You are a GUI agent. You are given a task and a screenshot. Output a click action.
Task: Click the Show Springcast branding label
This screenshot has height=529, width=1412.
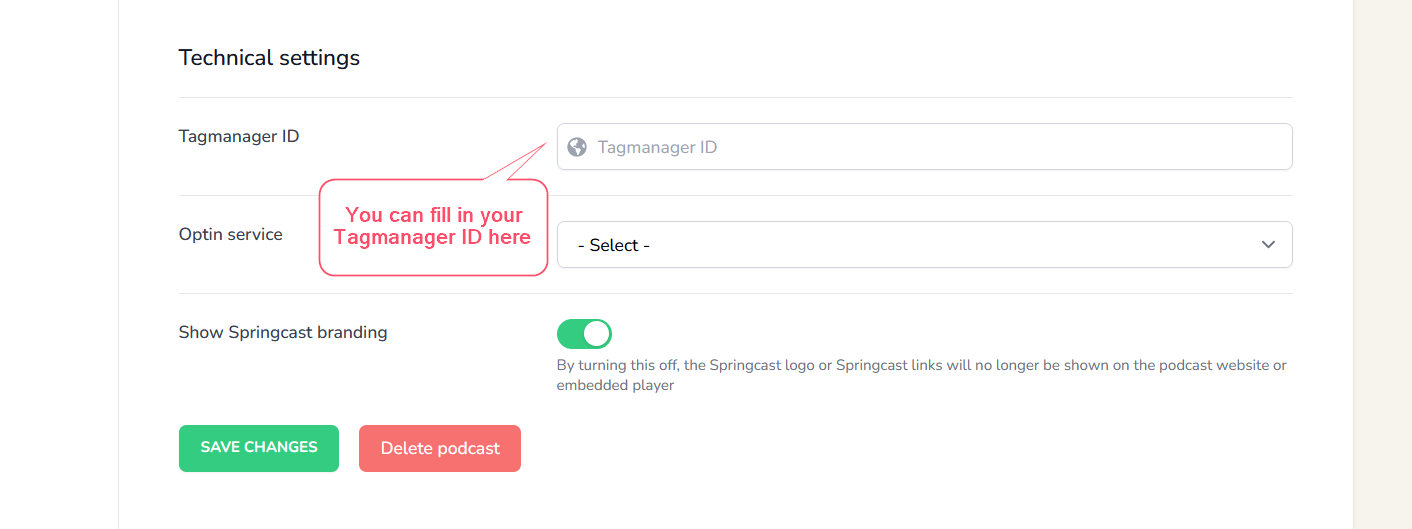coord(283,332)
